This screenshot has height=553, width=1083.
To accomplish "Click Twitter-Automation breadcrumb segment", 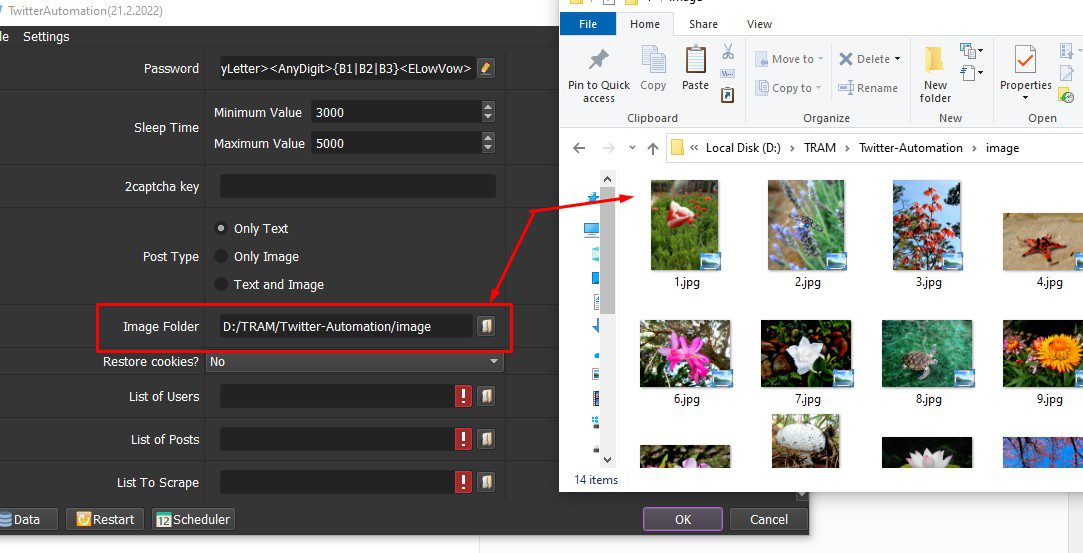I will [x=910, y=148].
